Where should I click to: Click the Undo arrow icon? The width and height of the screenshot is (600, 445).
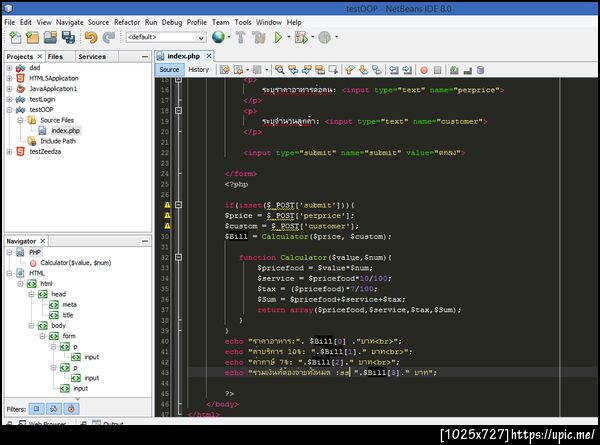pyautogui.click(x=91, y=37)
